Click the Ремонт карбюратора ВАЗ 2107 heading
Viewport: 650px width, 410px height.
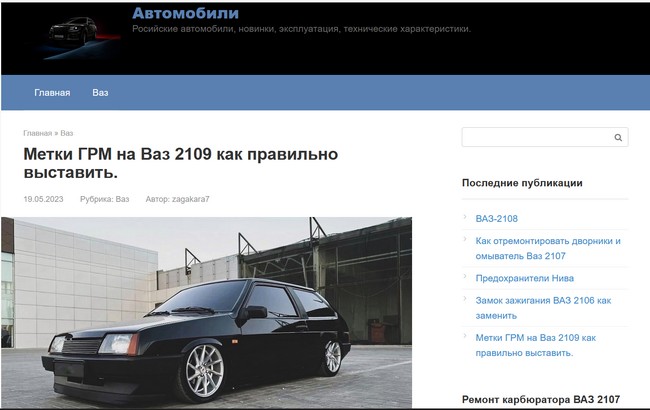pyautogui.click(x=541, y=400)
